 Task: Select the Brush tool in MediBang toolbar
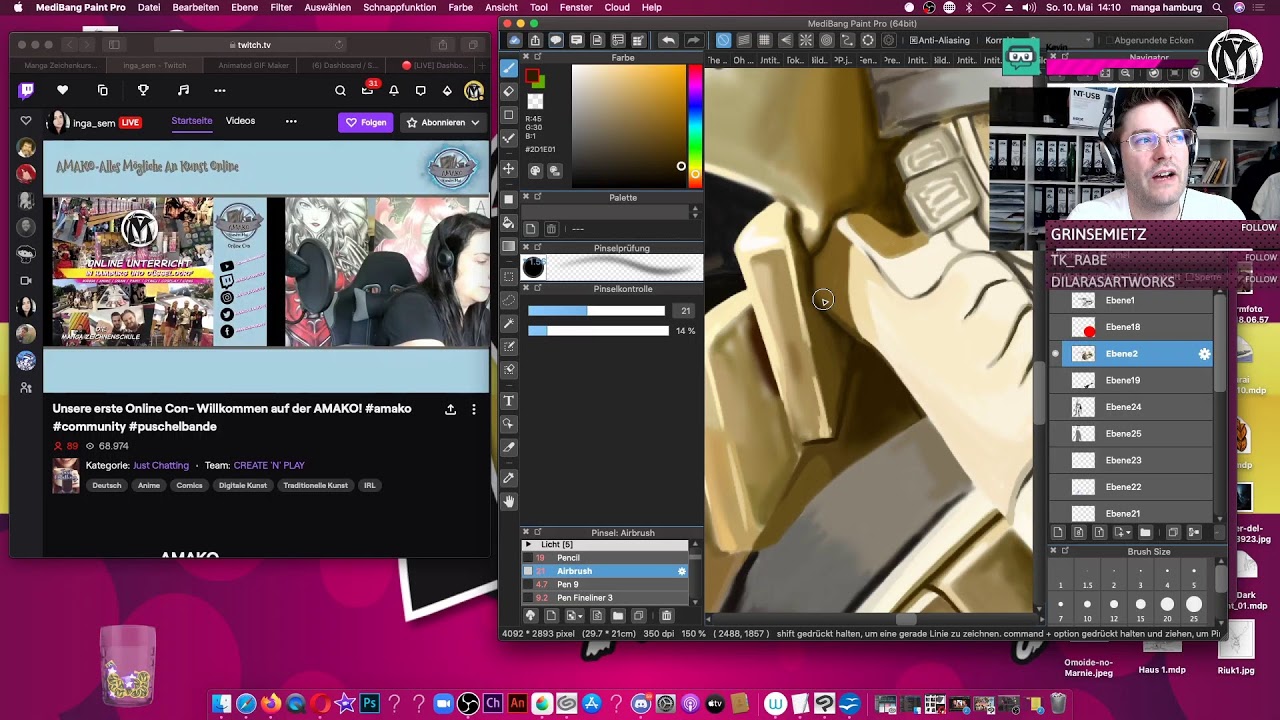click(509, 68)
